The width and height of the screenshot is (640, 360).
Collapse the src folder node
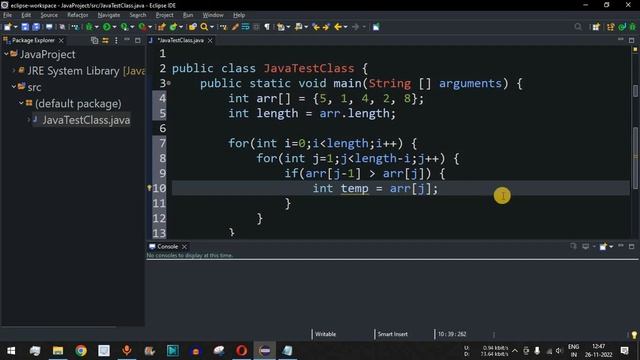[13, 87]
